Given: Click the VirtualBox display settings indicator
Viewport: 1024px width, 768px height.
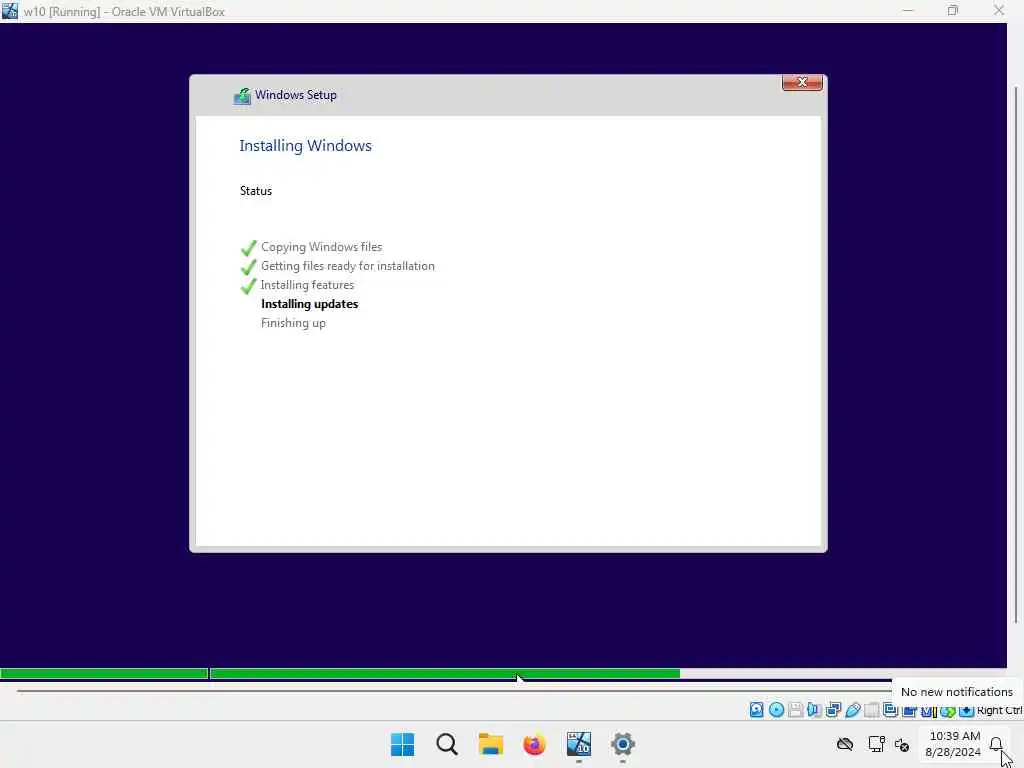Looking at the screenshot, I should coord(890,710).
